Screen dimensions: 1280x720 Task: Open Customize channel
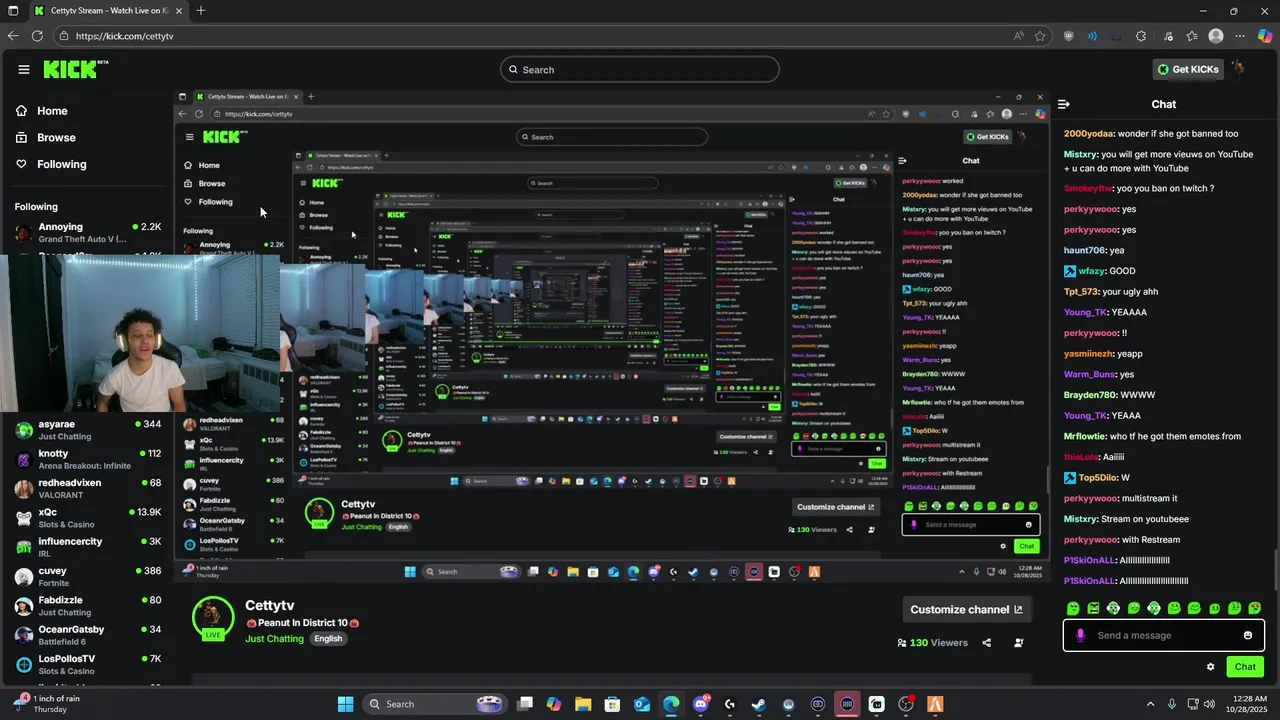point(966,609)
